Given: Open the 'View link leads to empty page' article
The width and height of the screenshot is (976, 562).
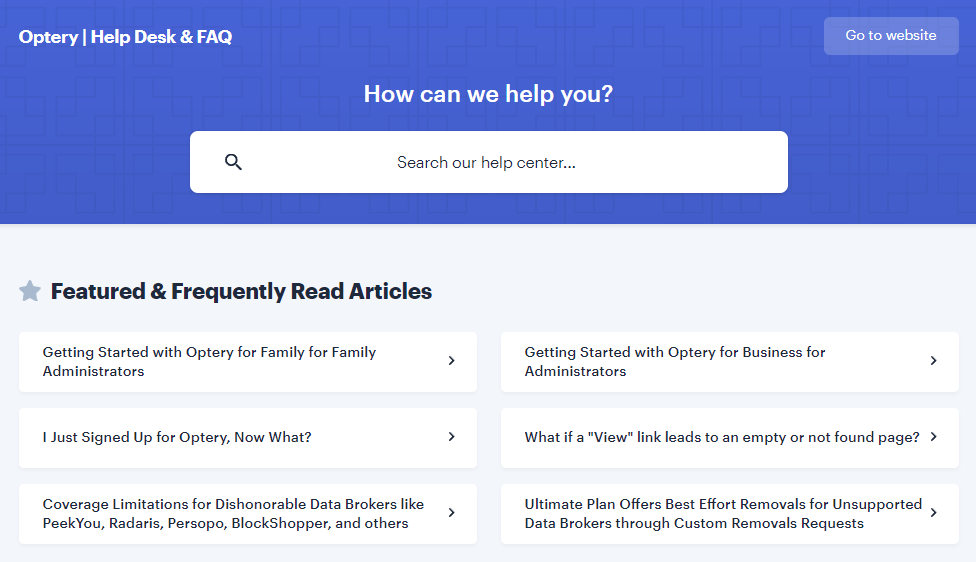Looking at the screenshot, I should coord(730,438).
